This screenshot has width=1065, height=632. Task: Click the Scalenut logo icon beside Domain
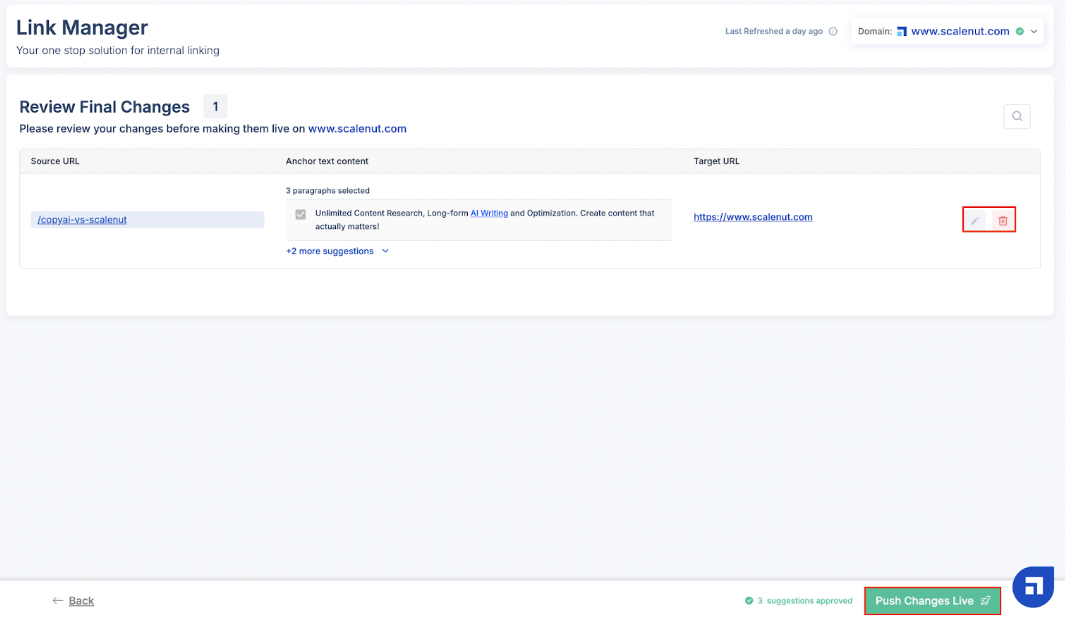click(902, 31)
